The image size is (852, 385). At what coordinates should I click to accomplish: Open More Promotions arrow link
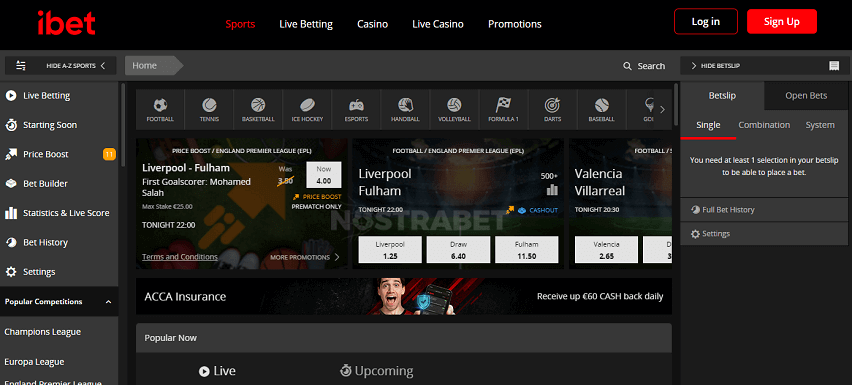[305, 257]
